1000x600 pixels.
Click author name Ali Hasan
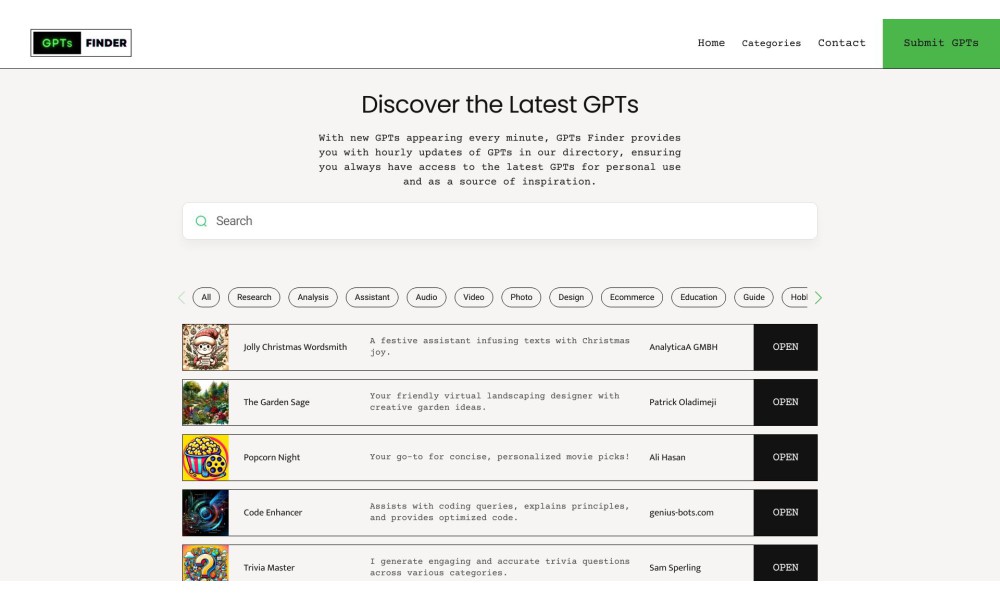click(x=667, y=457)
